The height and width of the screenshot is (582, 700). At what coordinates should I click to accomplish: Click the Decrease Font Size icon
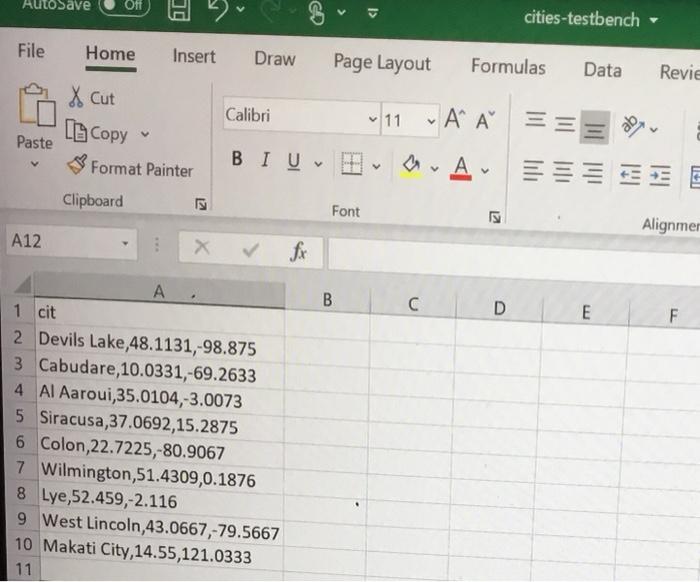[485, 121]
